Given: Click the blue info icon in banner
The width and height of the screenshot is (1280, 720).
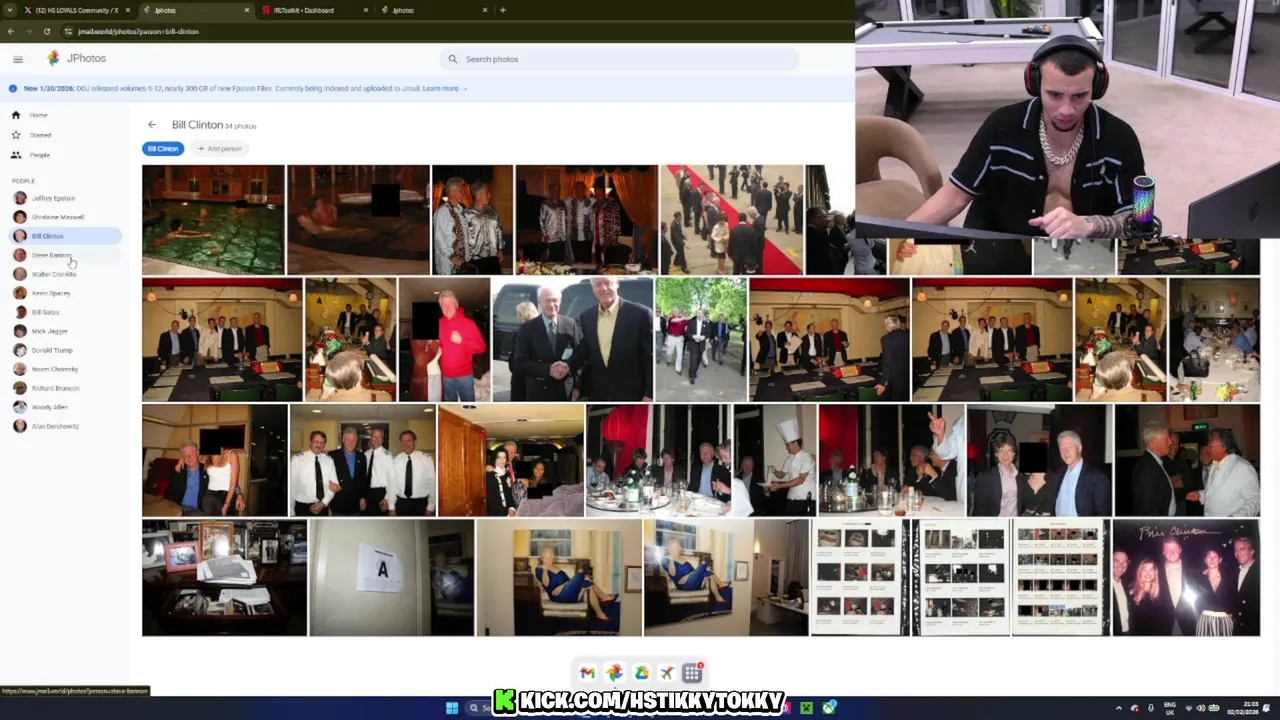Looking at the screenshot, I should pos(14,88).
